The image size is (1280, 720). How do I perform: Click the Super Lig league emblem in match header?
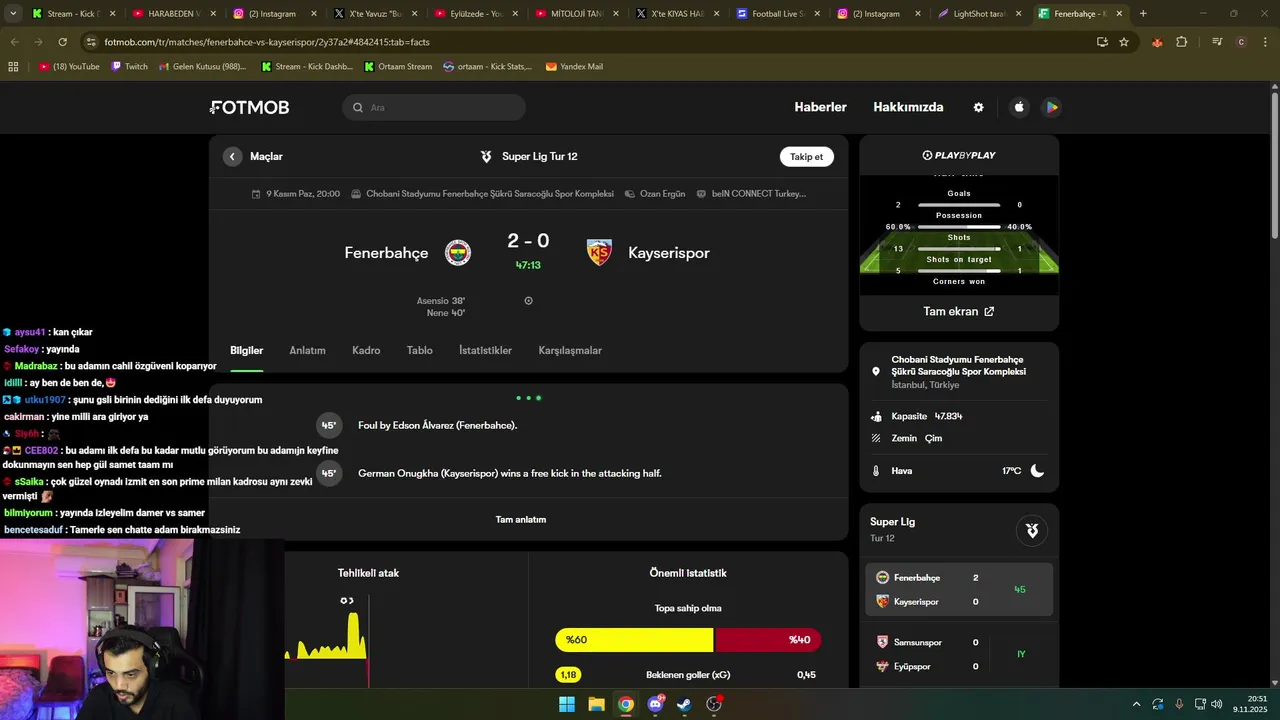point(486,156)
